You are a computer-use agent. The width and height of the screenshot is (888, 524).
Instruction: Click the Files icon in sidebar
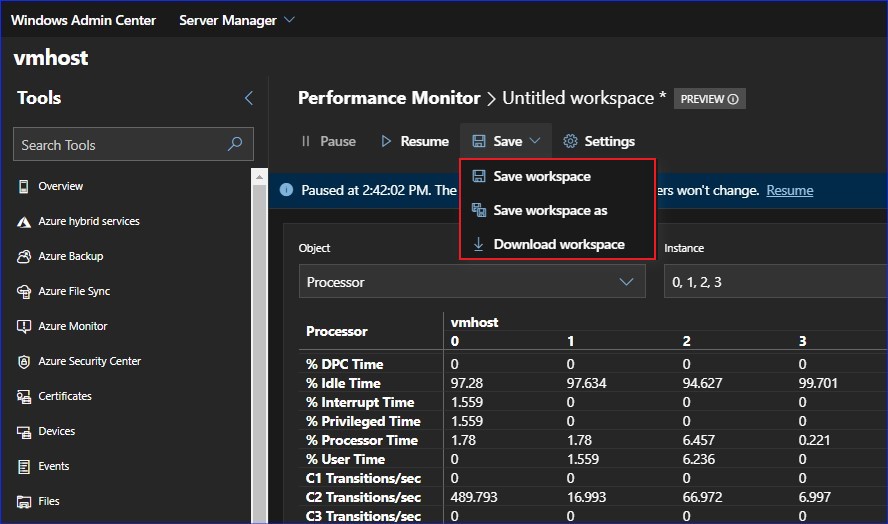pos(24,502)
